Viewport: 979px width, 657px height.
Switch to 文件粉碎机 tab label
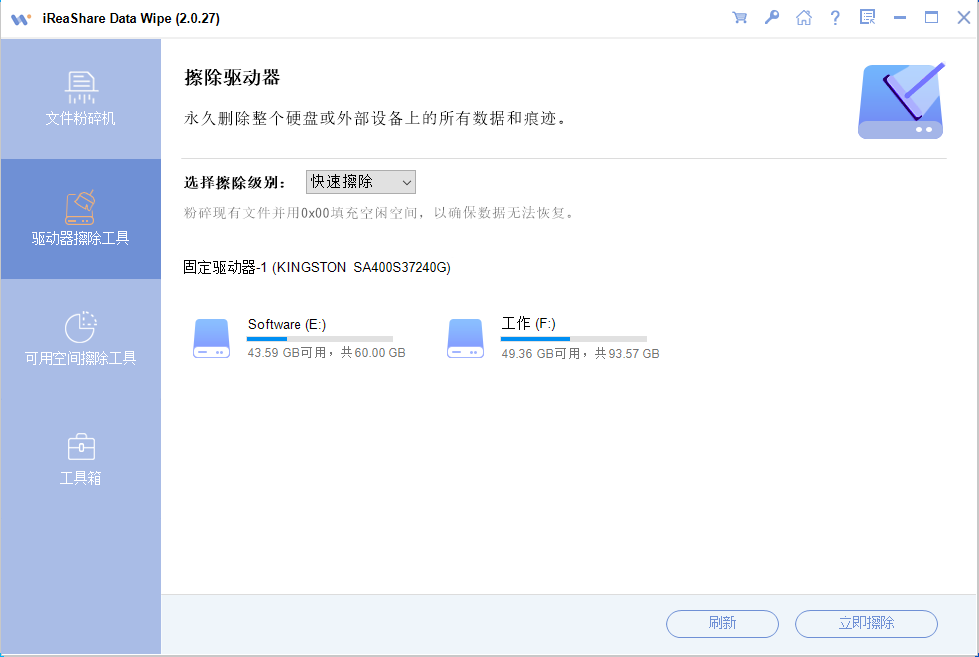[x=81, y=118]
